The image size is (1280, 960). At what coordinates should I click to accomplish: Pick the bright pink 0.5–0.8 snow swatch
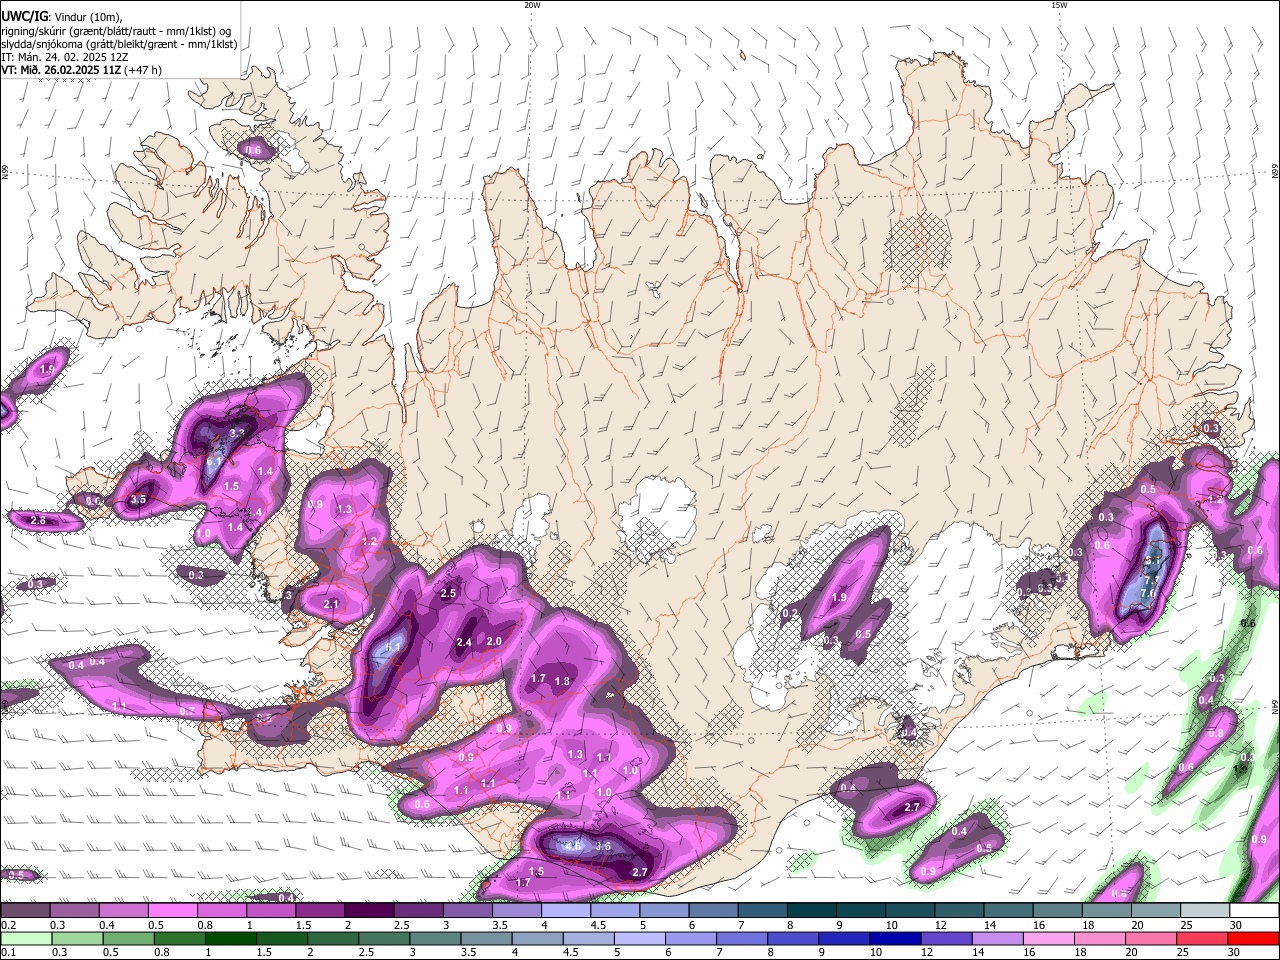click(x=172, y=911)
